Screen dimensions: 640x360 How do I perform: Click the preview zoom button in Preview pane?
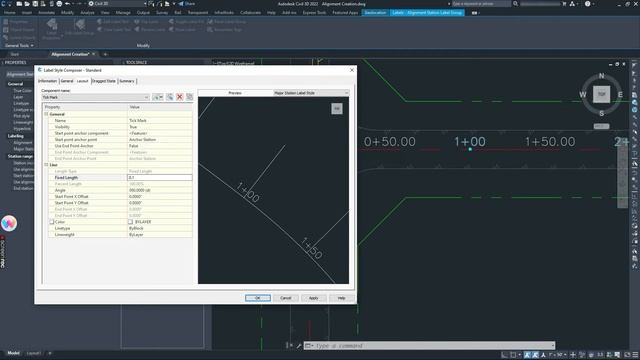coord(337,109)
